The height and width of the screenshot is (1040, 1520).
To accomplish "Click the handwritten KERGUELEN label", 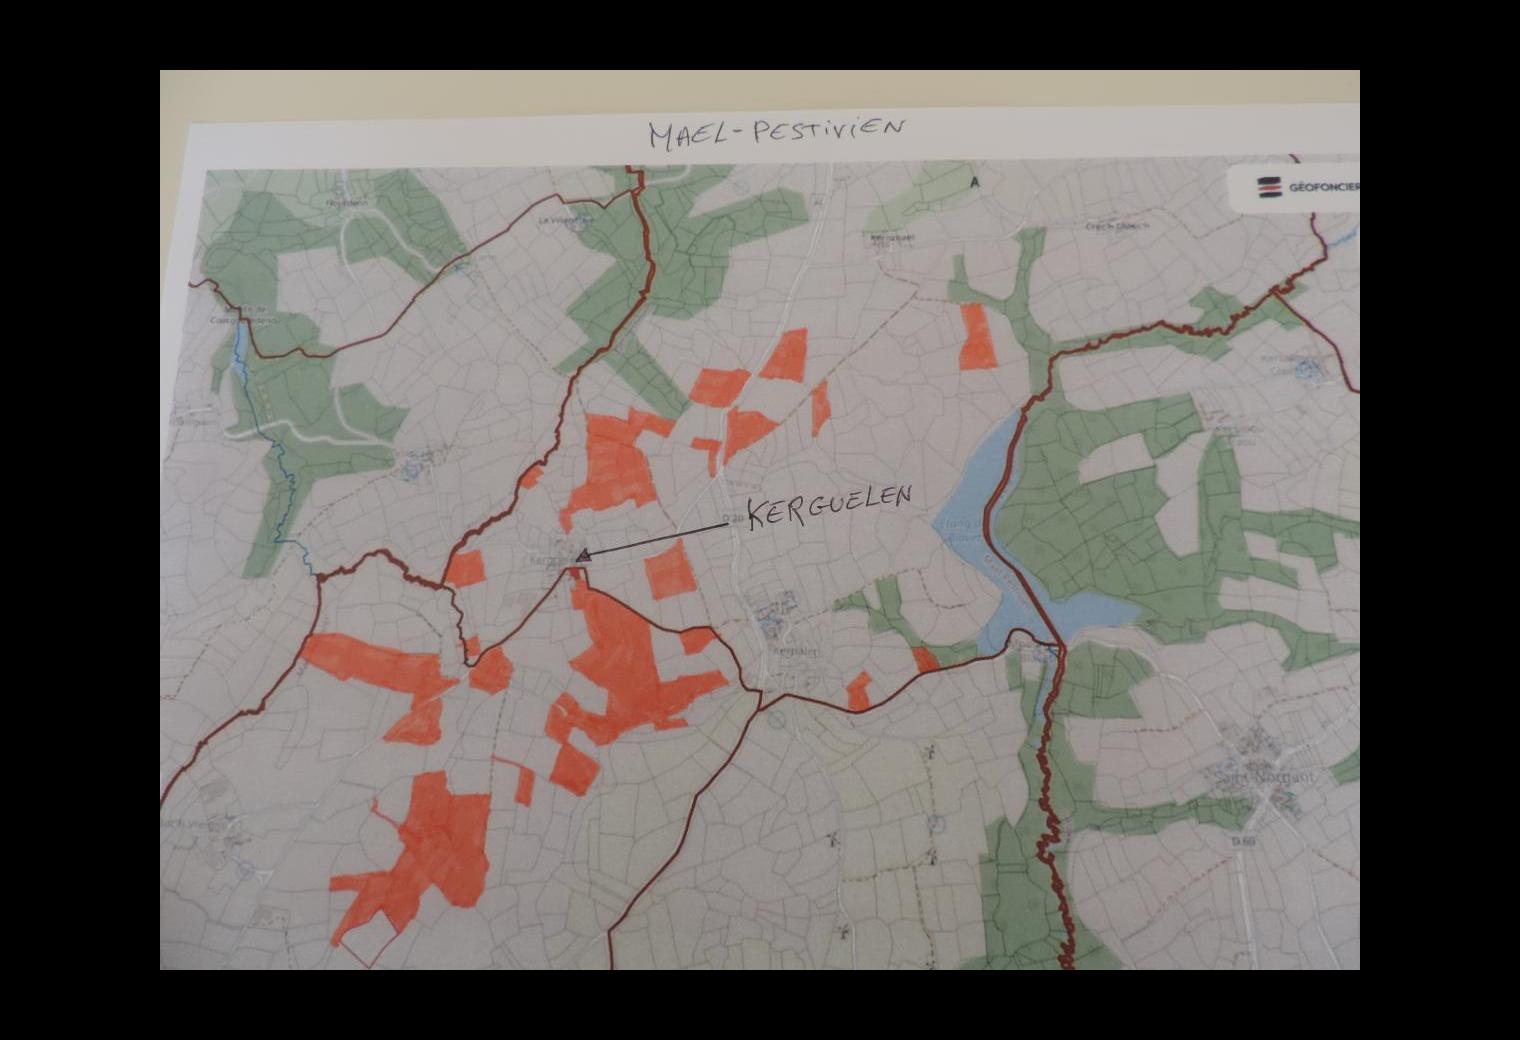I will tap(829, 505).
